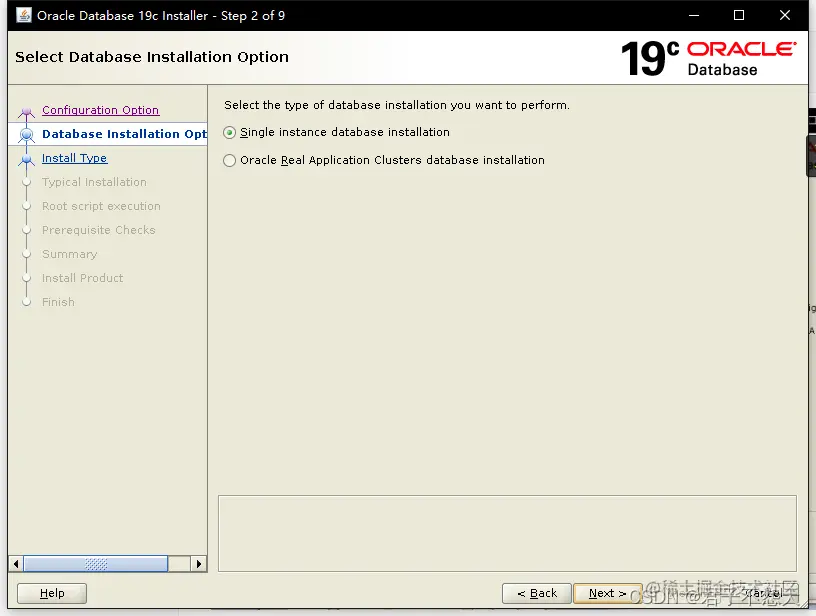Click the Next button
This screenshot has width=816, height=616.
[607, 593]
